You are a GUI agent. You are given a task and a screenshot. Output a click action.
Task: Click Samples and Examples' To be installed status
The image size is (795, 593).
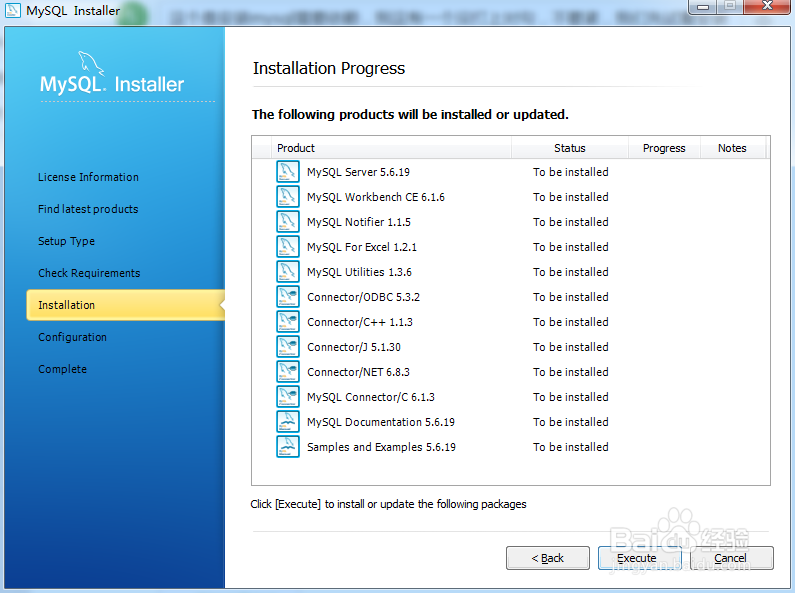tap(571, 447)
